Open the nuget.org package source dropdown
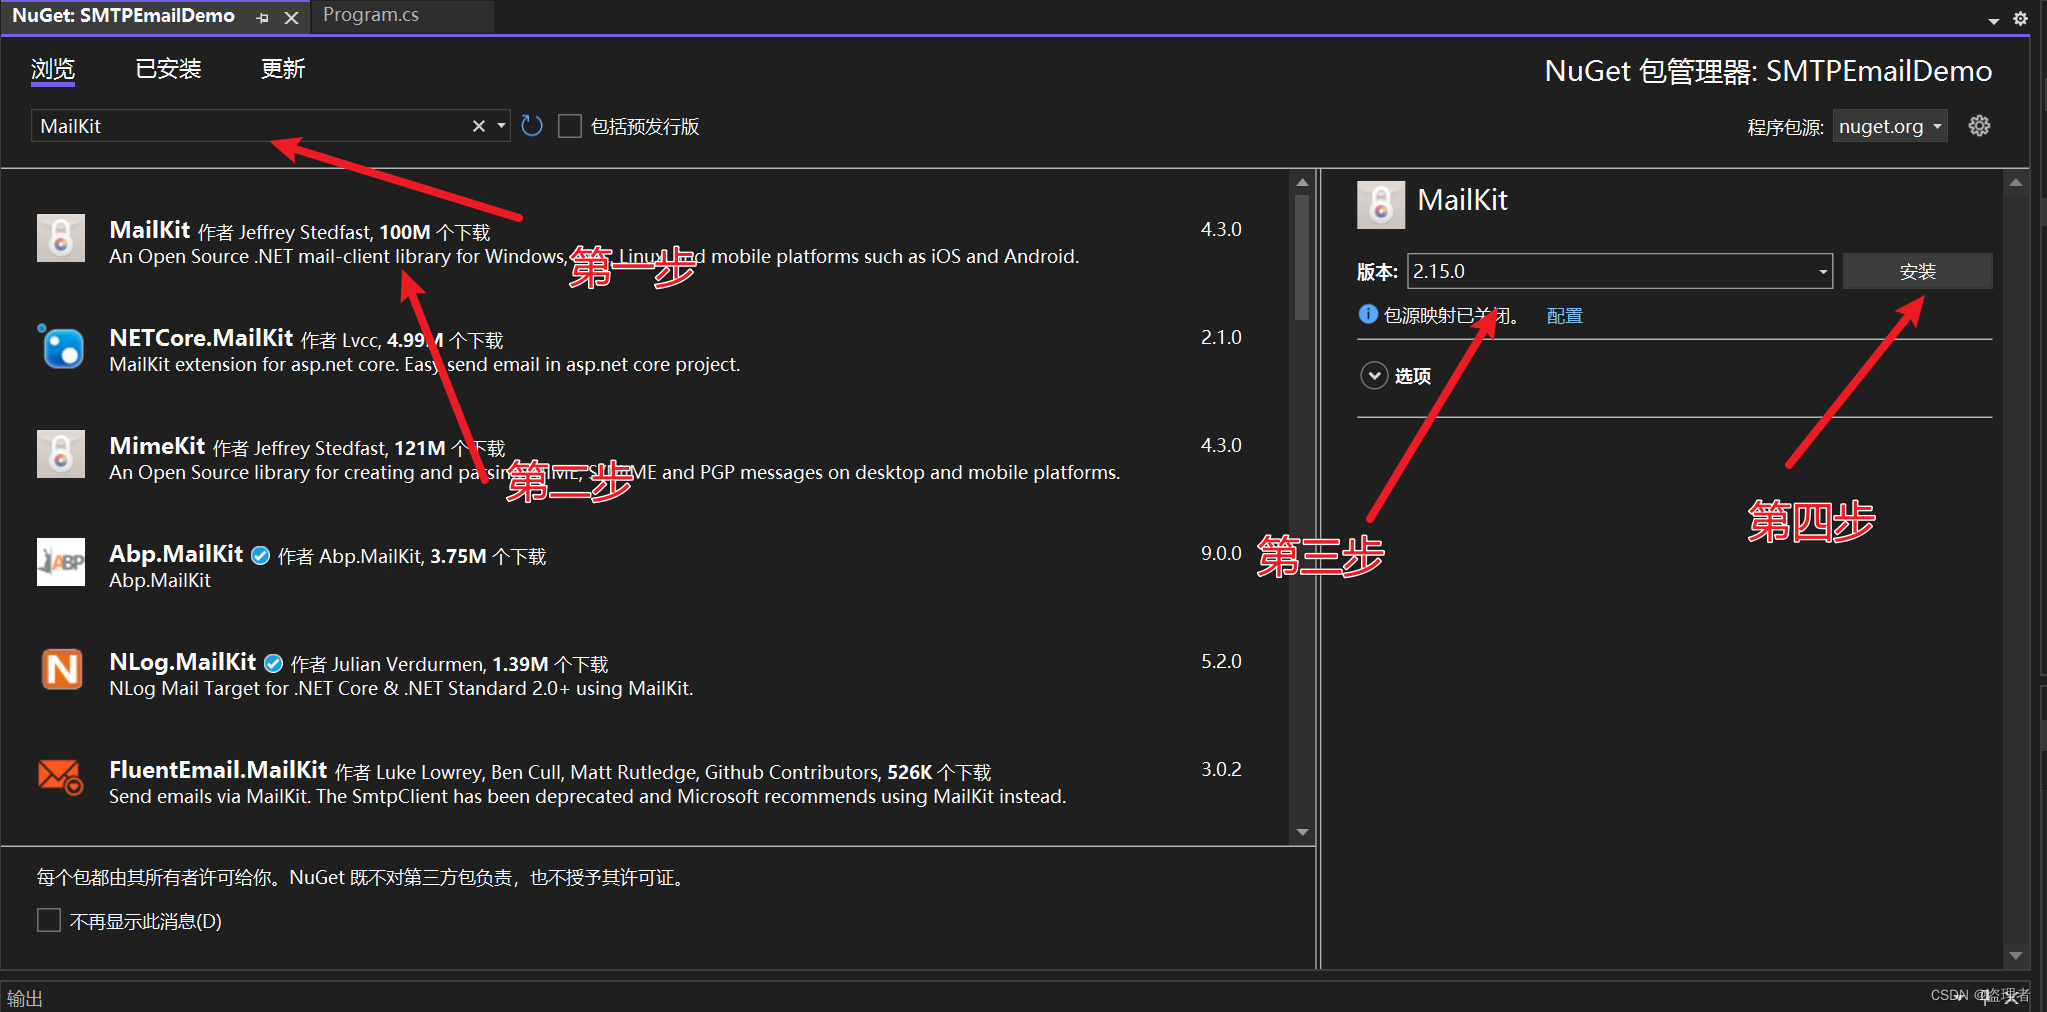2047x1012 pixels. (1889, 125)
